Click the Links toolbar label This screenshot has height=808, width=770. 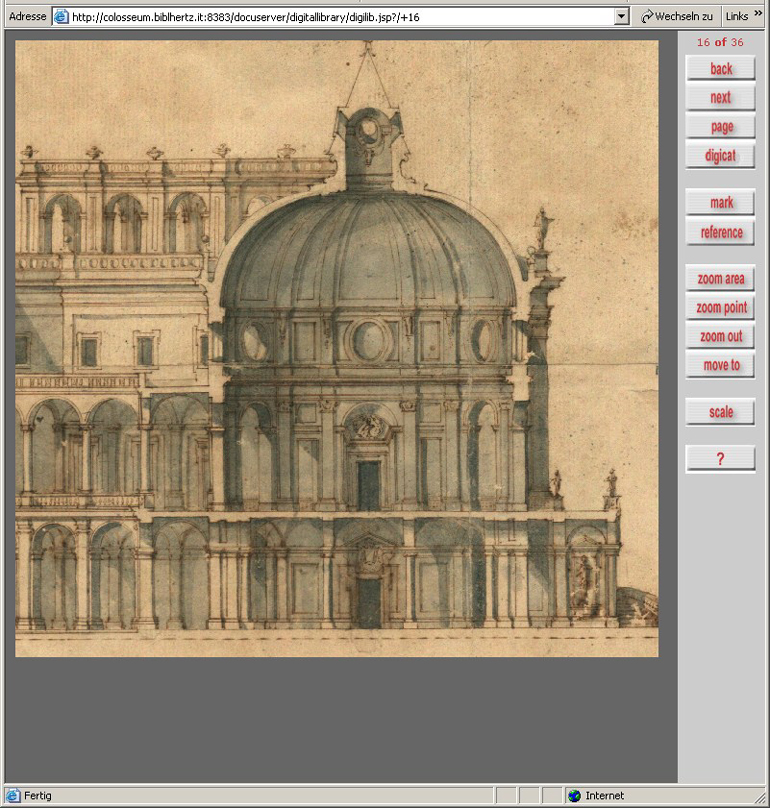click(736, 17)
